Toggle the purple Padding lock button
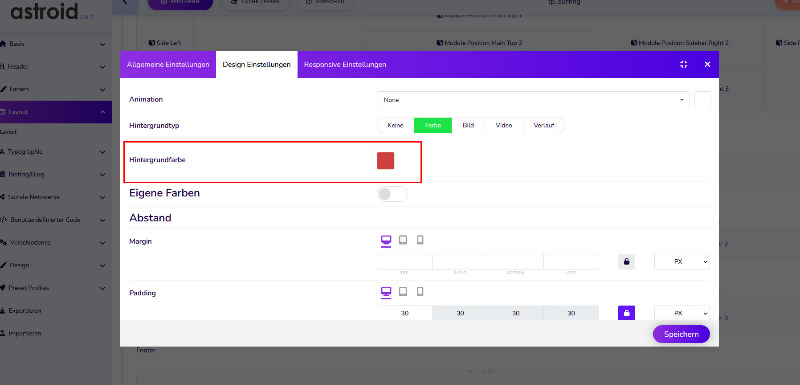Screen dimensions: 800x385 click(627, 313)
